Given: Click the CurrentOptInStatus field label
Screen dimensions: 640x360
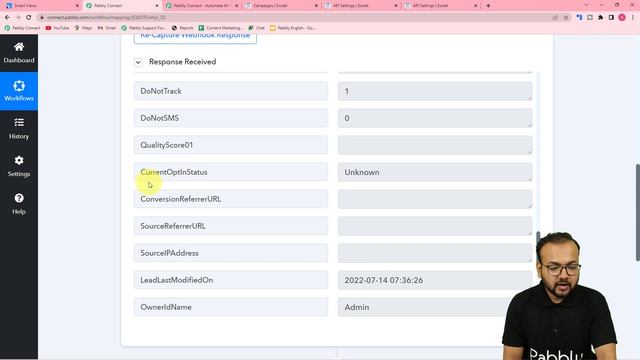Looking at the screenshot, I should 231,172.
